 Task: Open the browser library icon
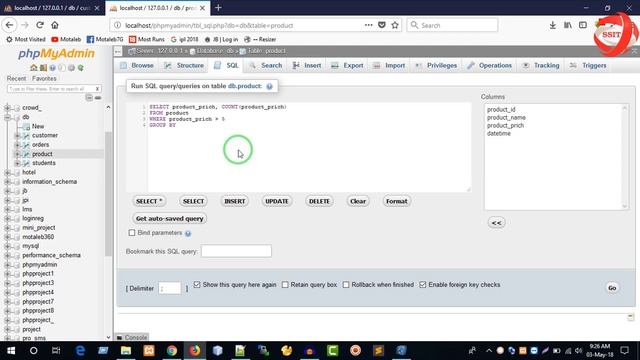[x=568, y=25]
